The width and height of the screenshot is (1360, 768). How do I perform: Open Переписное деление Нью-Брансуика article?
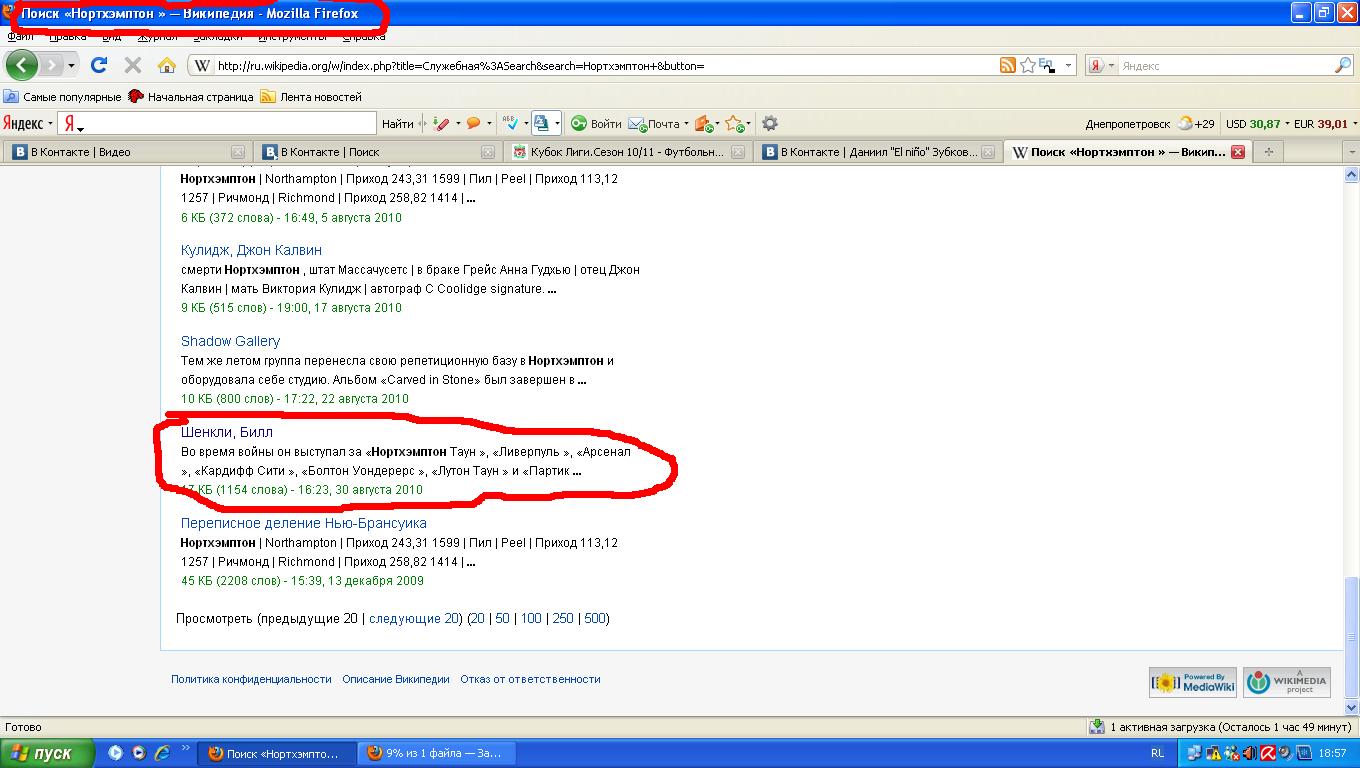[303, 523]
